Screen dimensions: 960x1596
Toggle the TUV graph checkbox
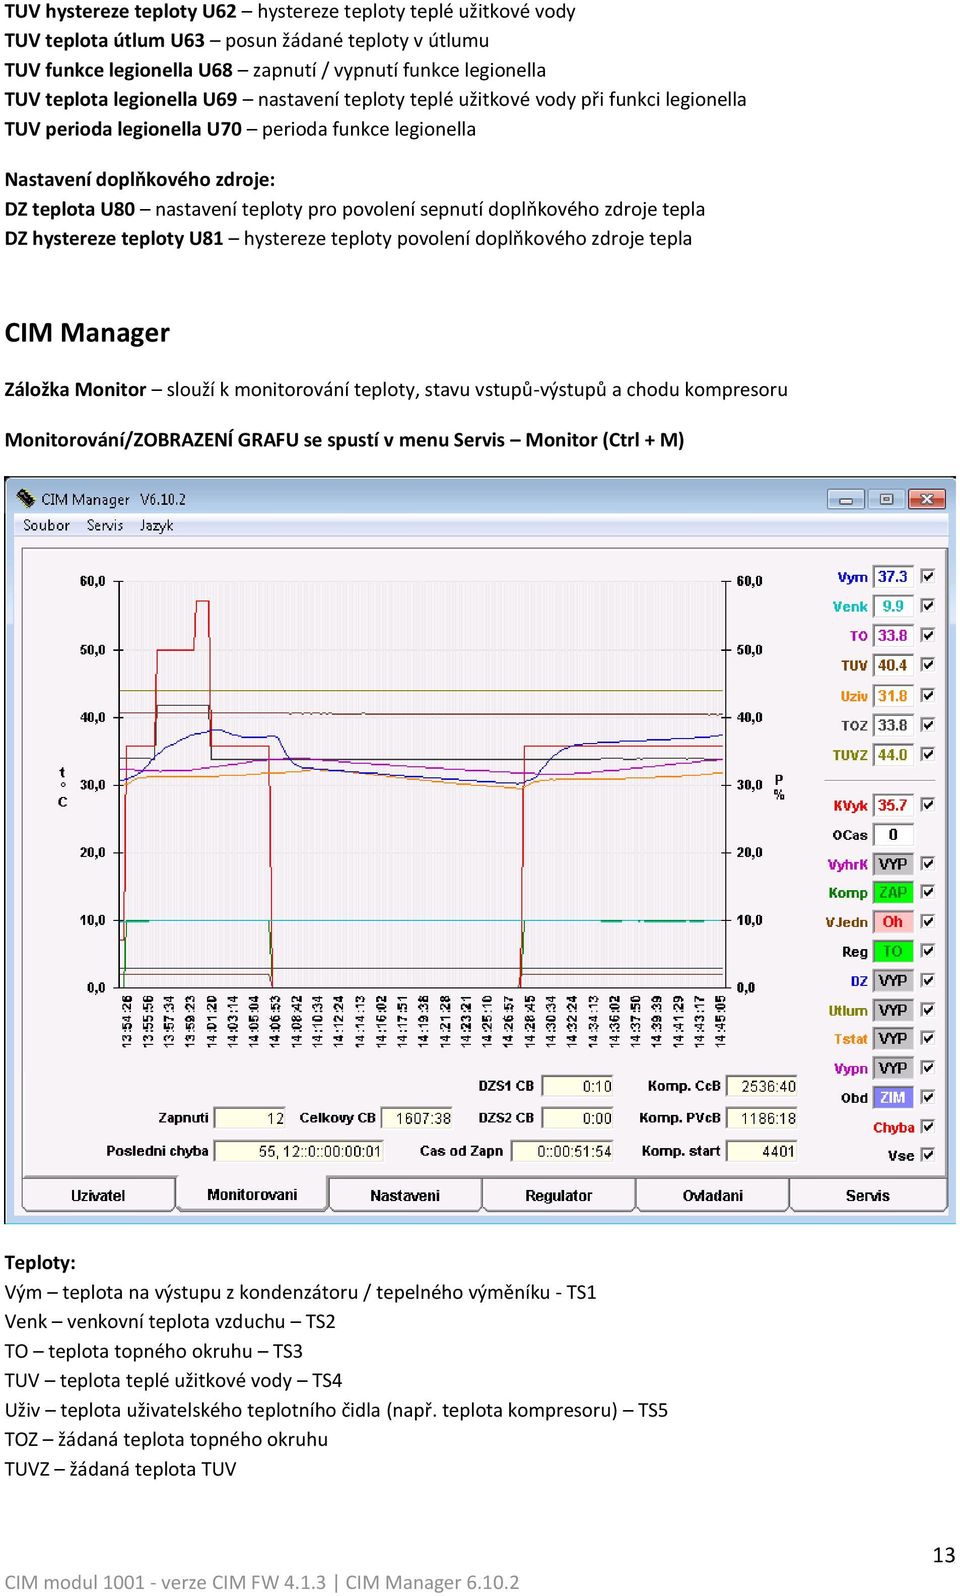click(x=928, y=665)
